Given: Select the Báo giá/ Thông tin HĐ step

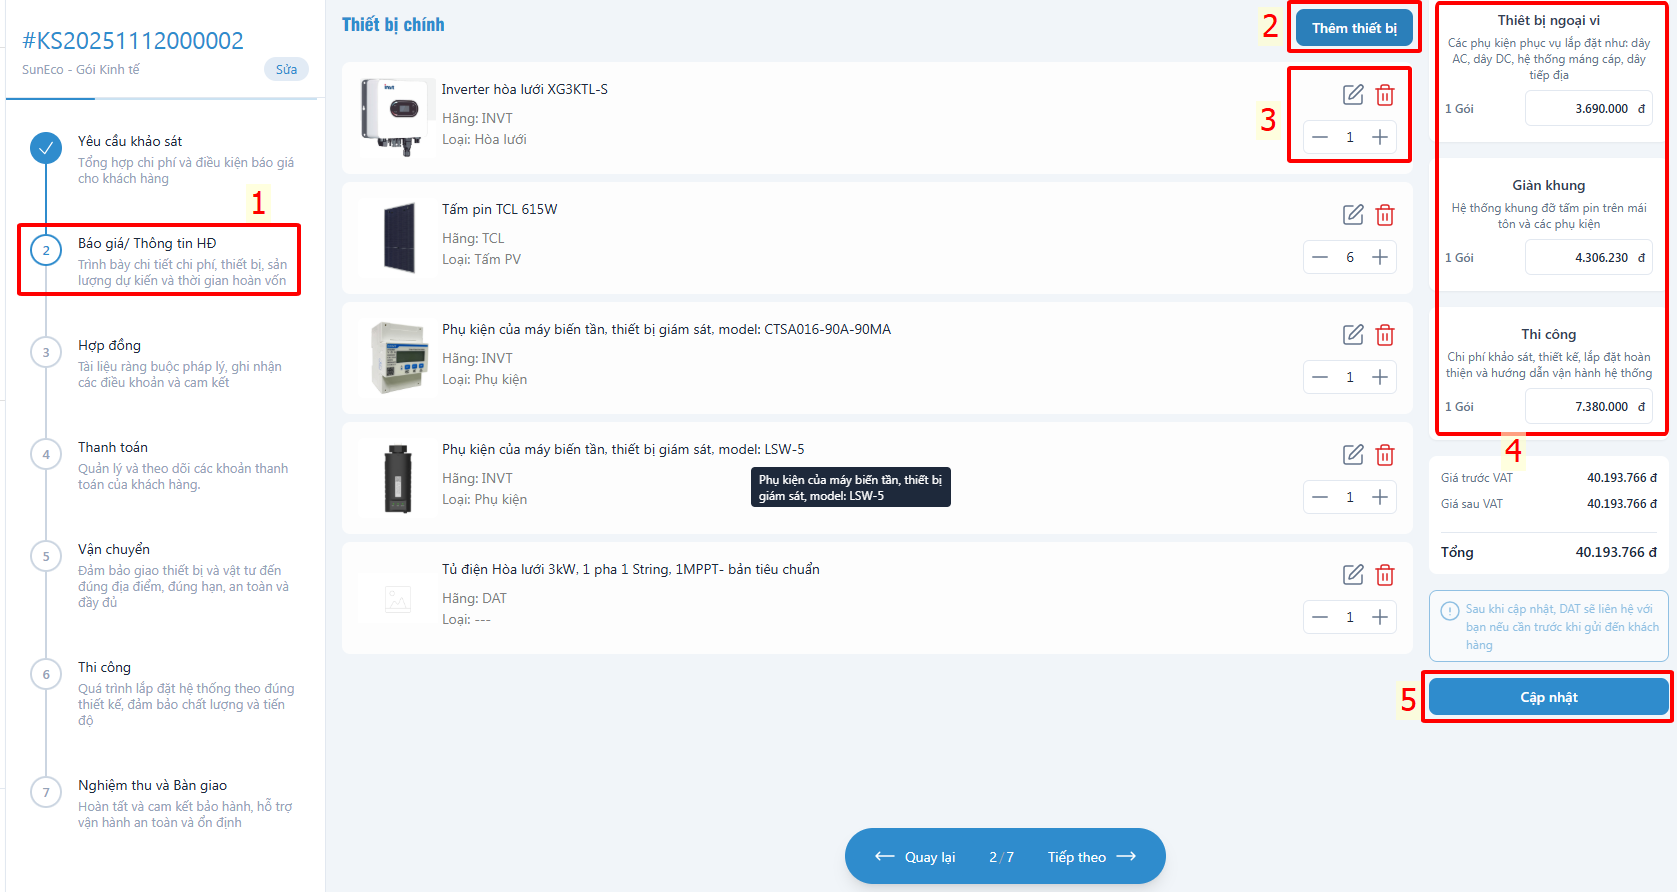Looking at the screenshot, I should [x=147, y=243].
